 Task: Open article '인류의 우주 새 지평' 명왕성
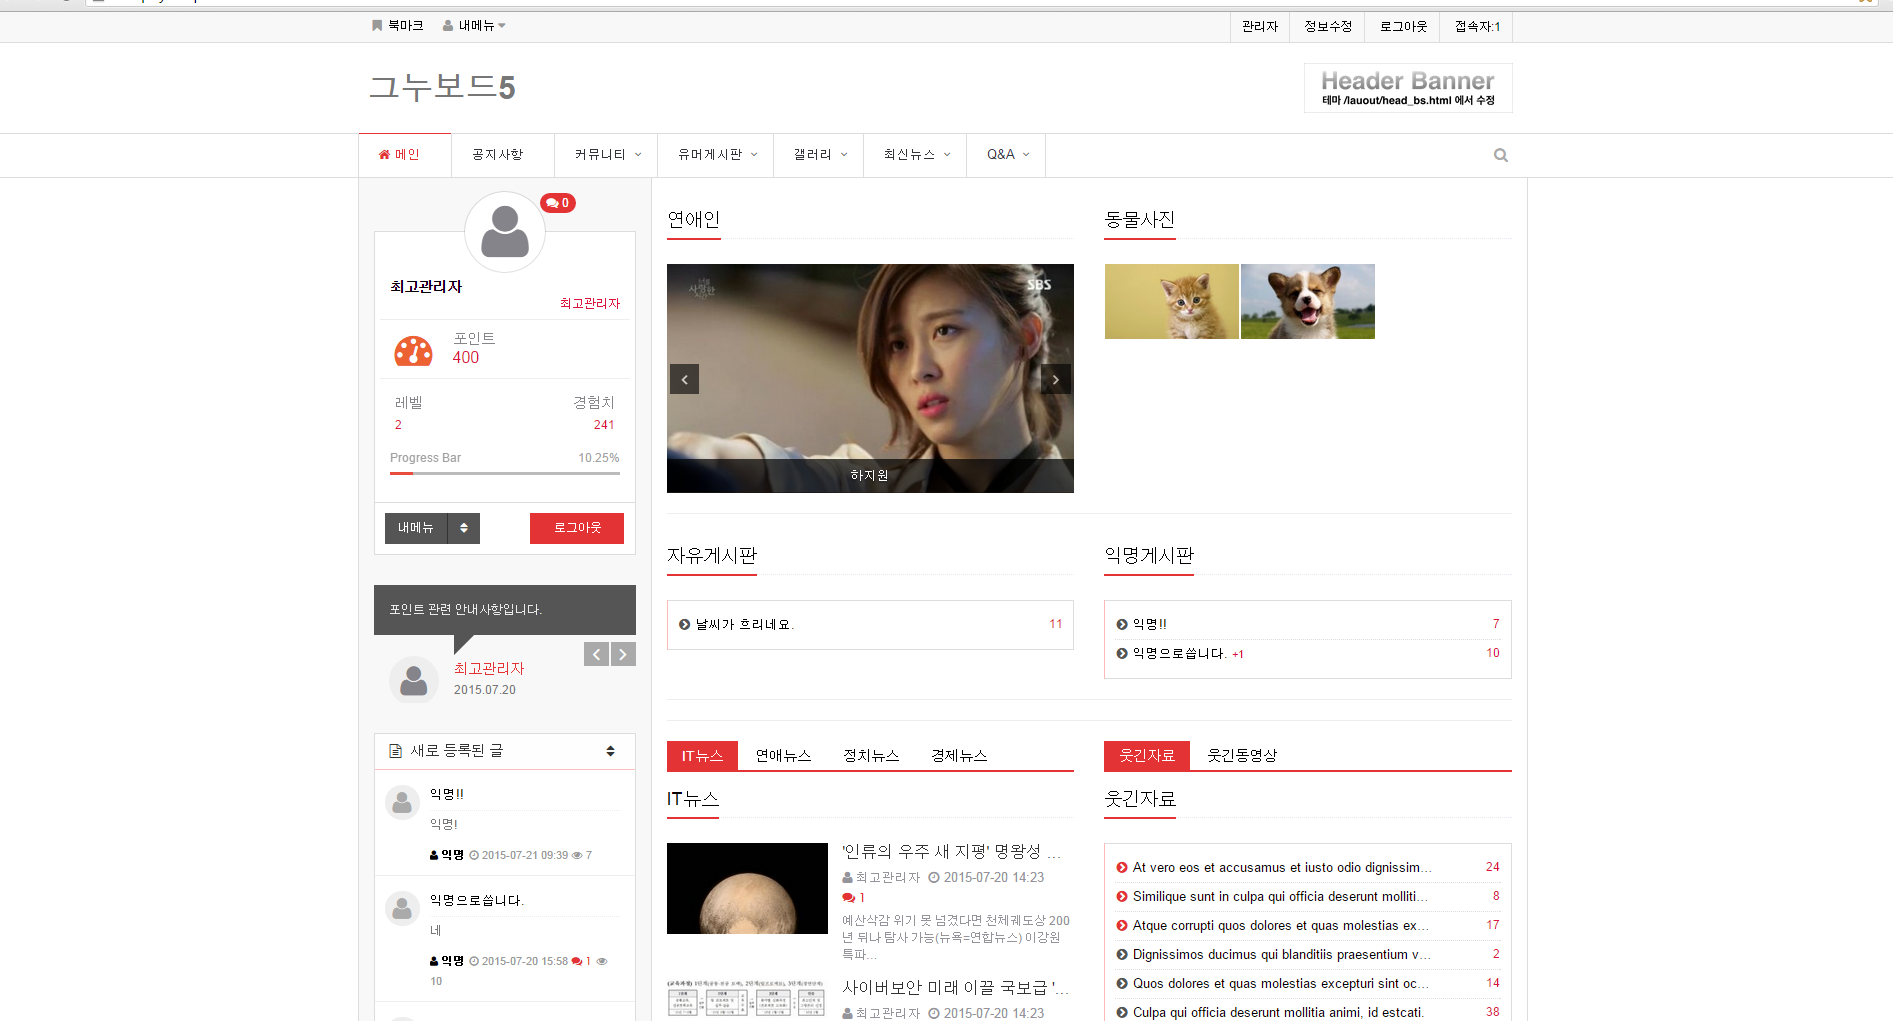951,851
